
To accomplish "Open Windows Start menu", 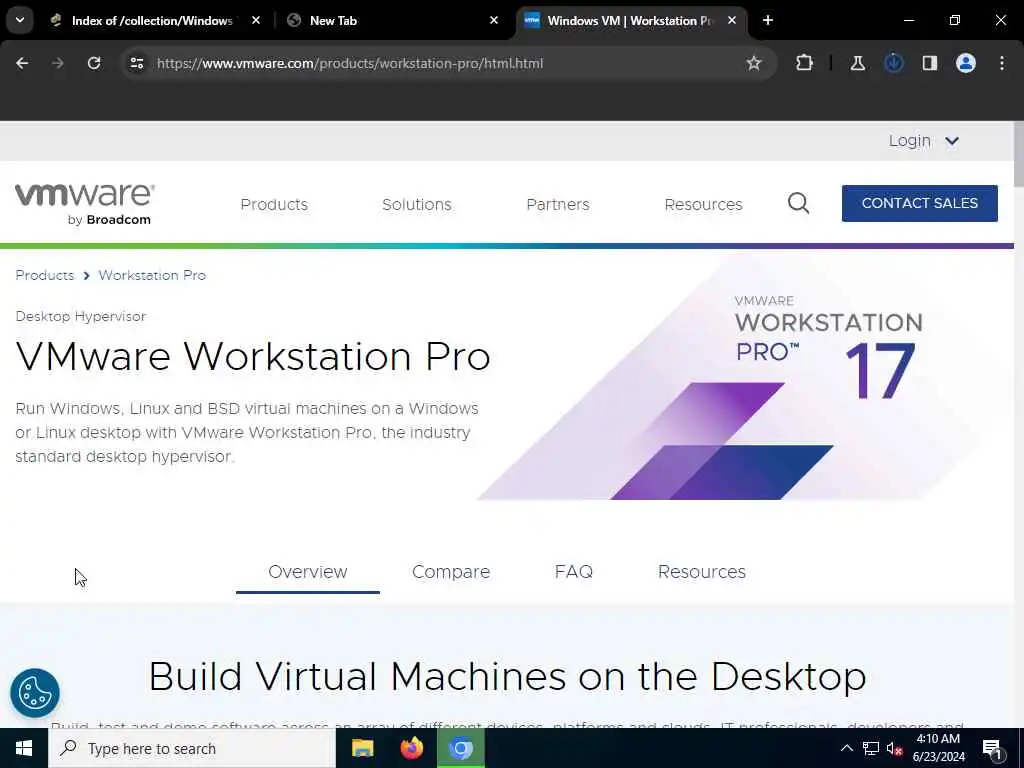I will pos(24,748).
